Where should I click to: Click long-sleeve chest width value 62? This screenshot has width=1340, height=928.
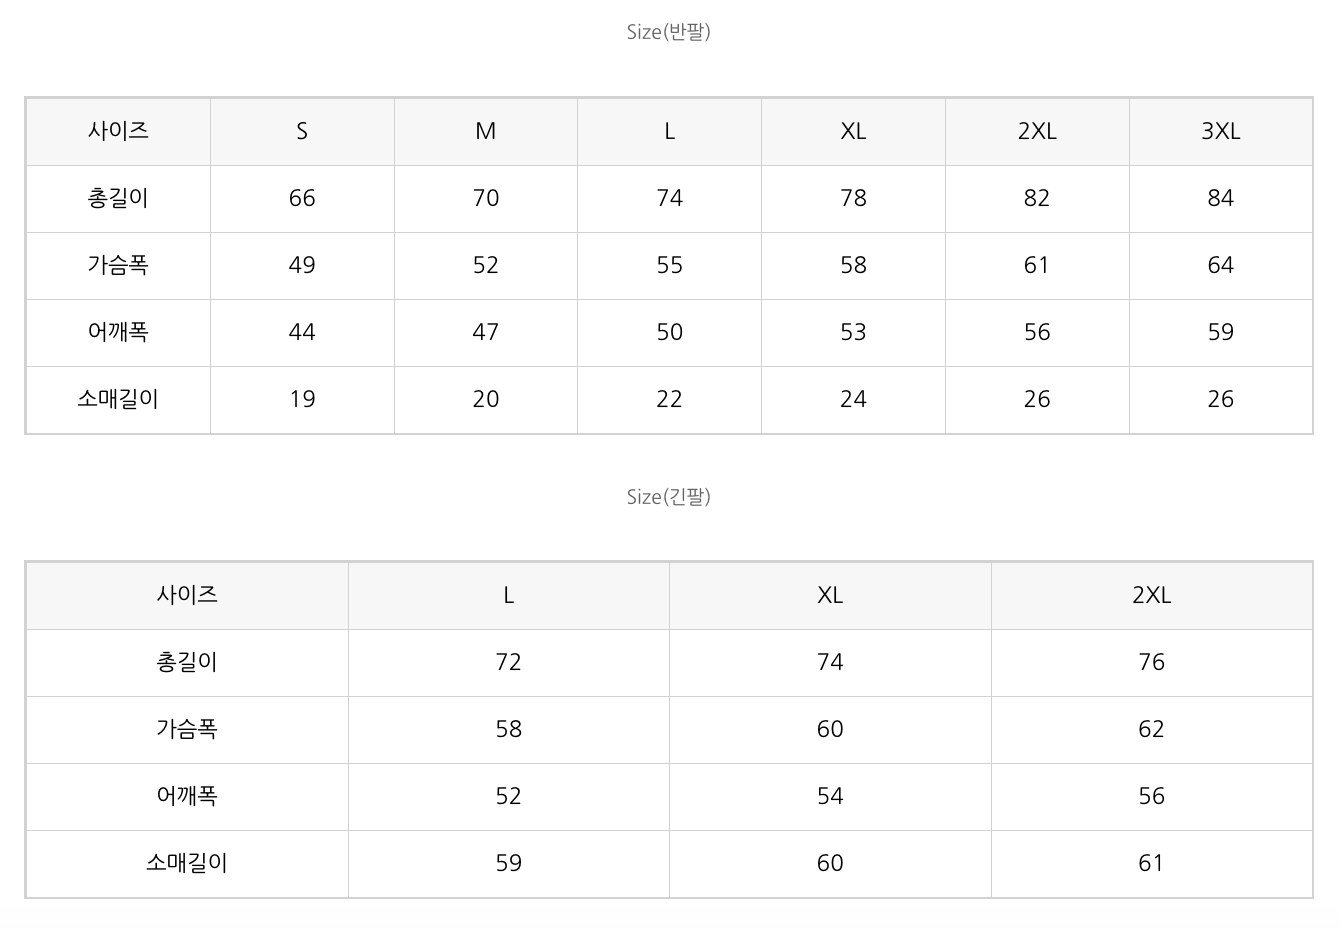pos(1151,729)
